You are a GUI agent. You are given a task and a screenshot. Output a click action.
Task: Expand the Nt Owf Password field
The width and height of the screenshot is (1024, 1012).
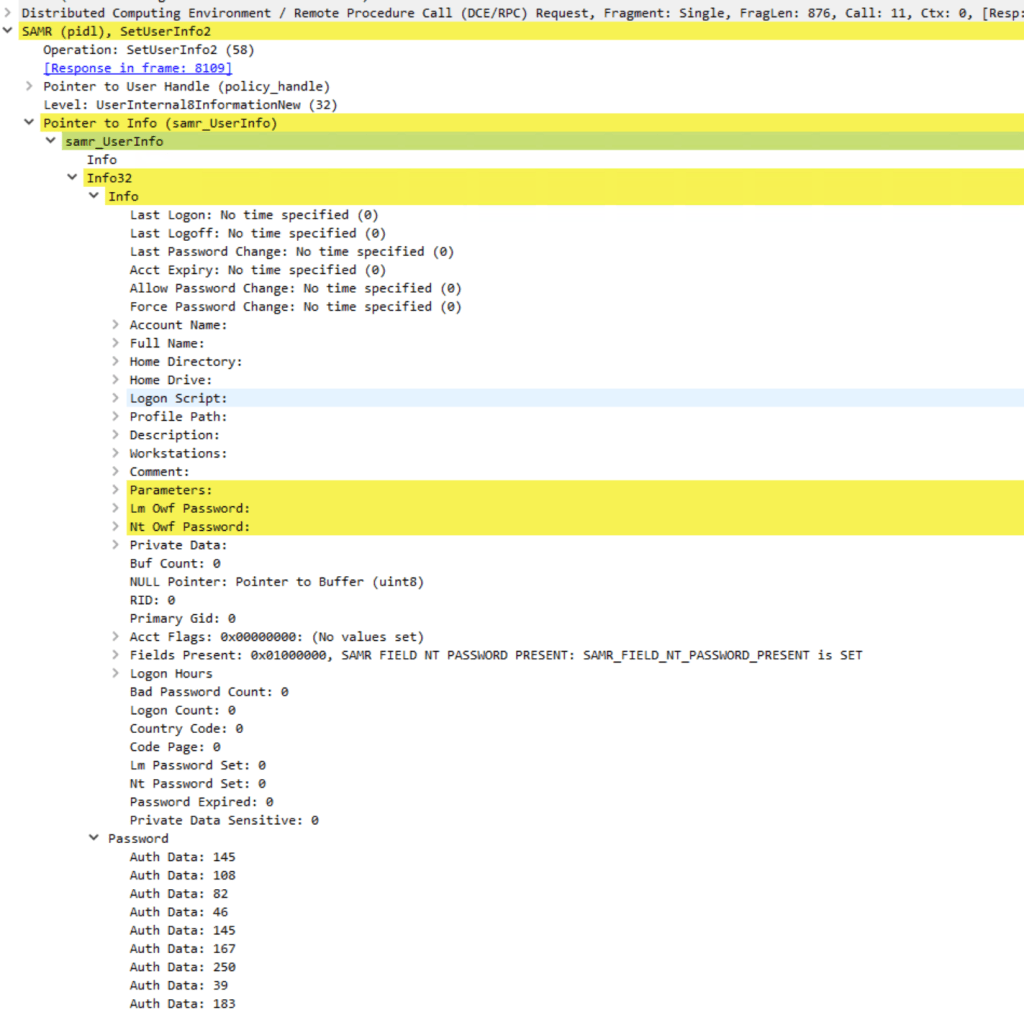[x=116, y=527]
